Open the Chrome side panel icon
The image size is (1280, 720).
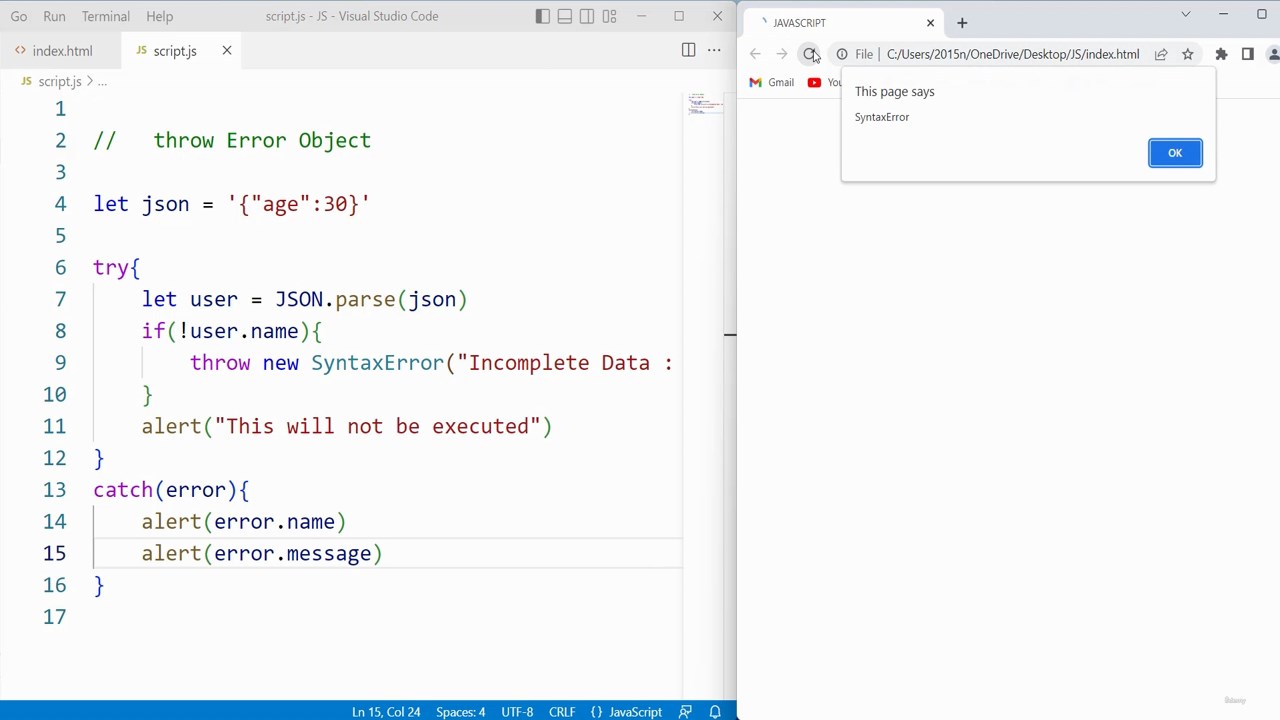[1247, 54]
